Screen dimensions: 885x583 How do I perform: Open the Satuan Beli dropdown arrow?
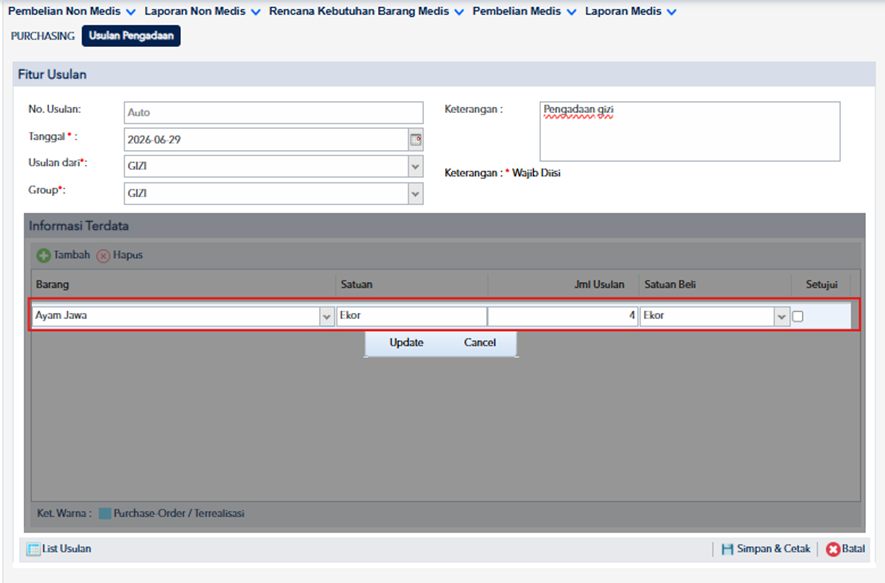click(781, 317)
